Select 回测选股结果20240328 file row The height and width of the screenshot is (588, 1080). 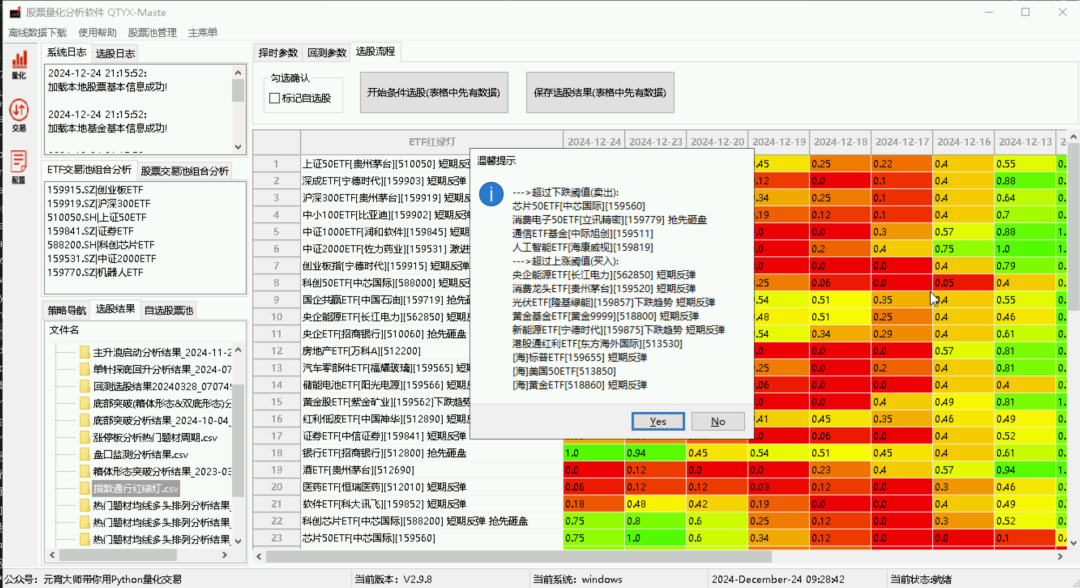pyautogui.click(x=162, y=386)
